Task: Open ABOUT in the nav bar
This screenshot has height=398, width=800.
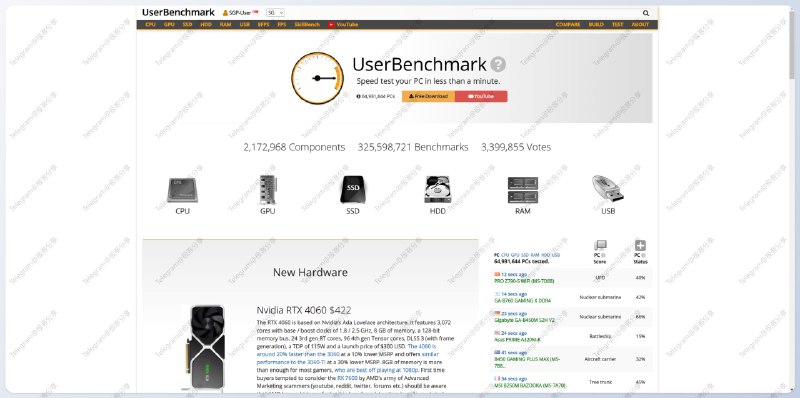Action: click(x=640, y=24)
